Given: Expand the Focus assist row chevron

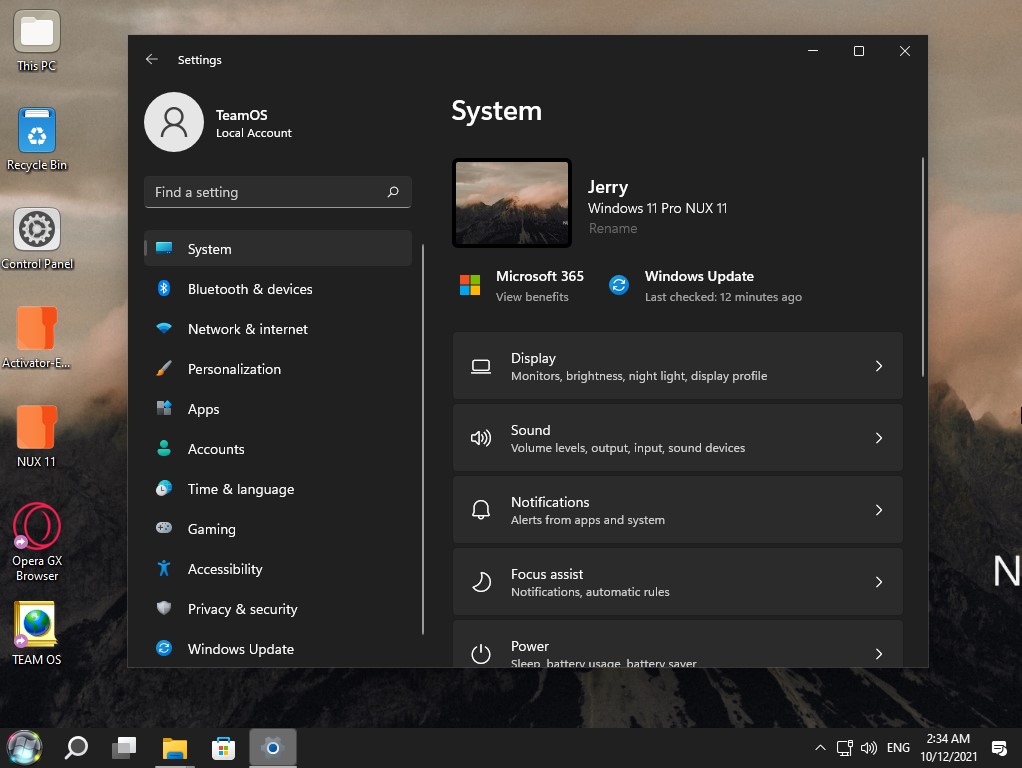Looking at the screenshot, I should [x=879, y=582].
